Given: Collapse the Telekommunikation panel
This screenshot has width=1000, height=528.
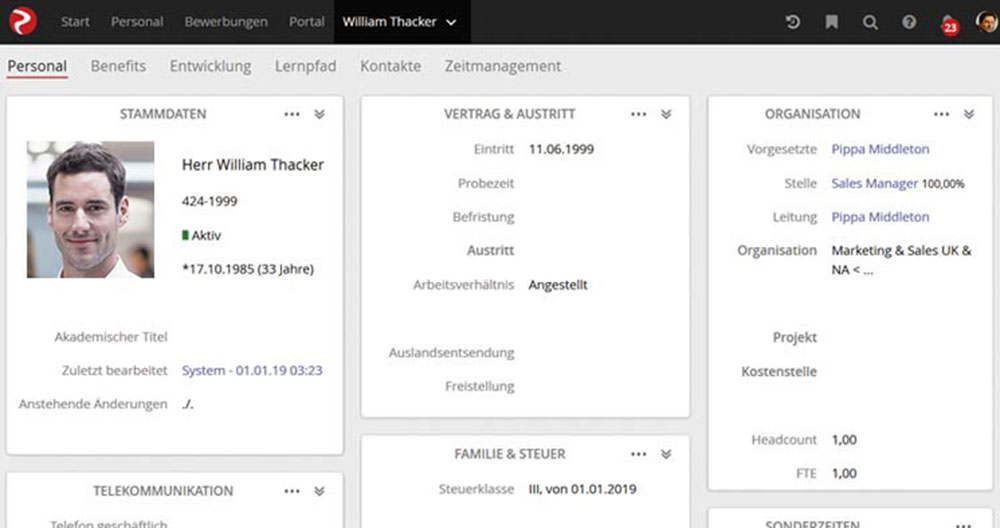Looking at the screenshot, I should point(319,491).
